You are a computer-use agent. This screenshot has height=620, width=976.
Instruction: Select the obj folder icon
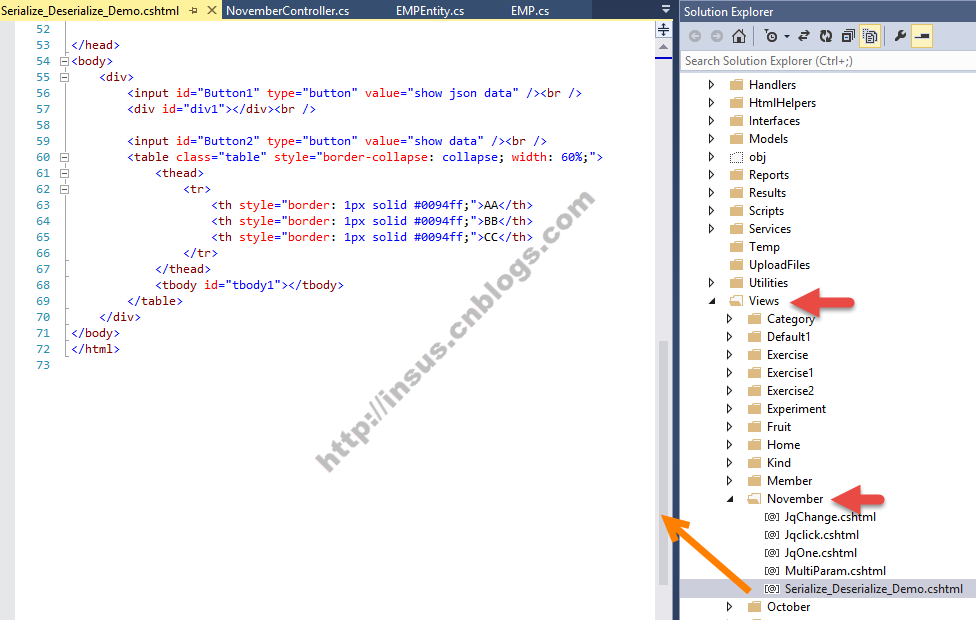pos(736,157)
